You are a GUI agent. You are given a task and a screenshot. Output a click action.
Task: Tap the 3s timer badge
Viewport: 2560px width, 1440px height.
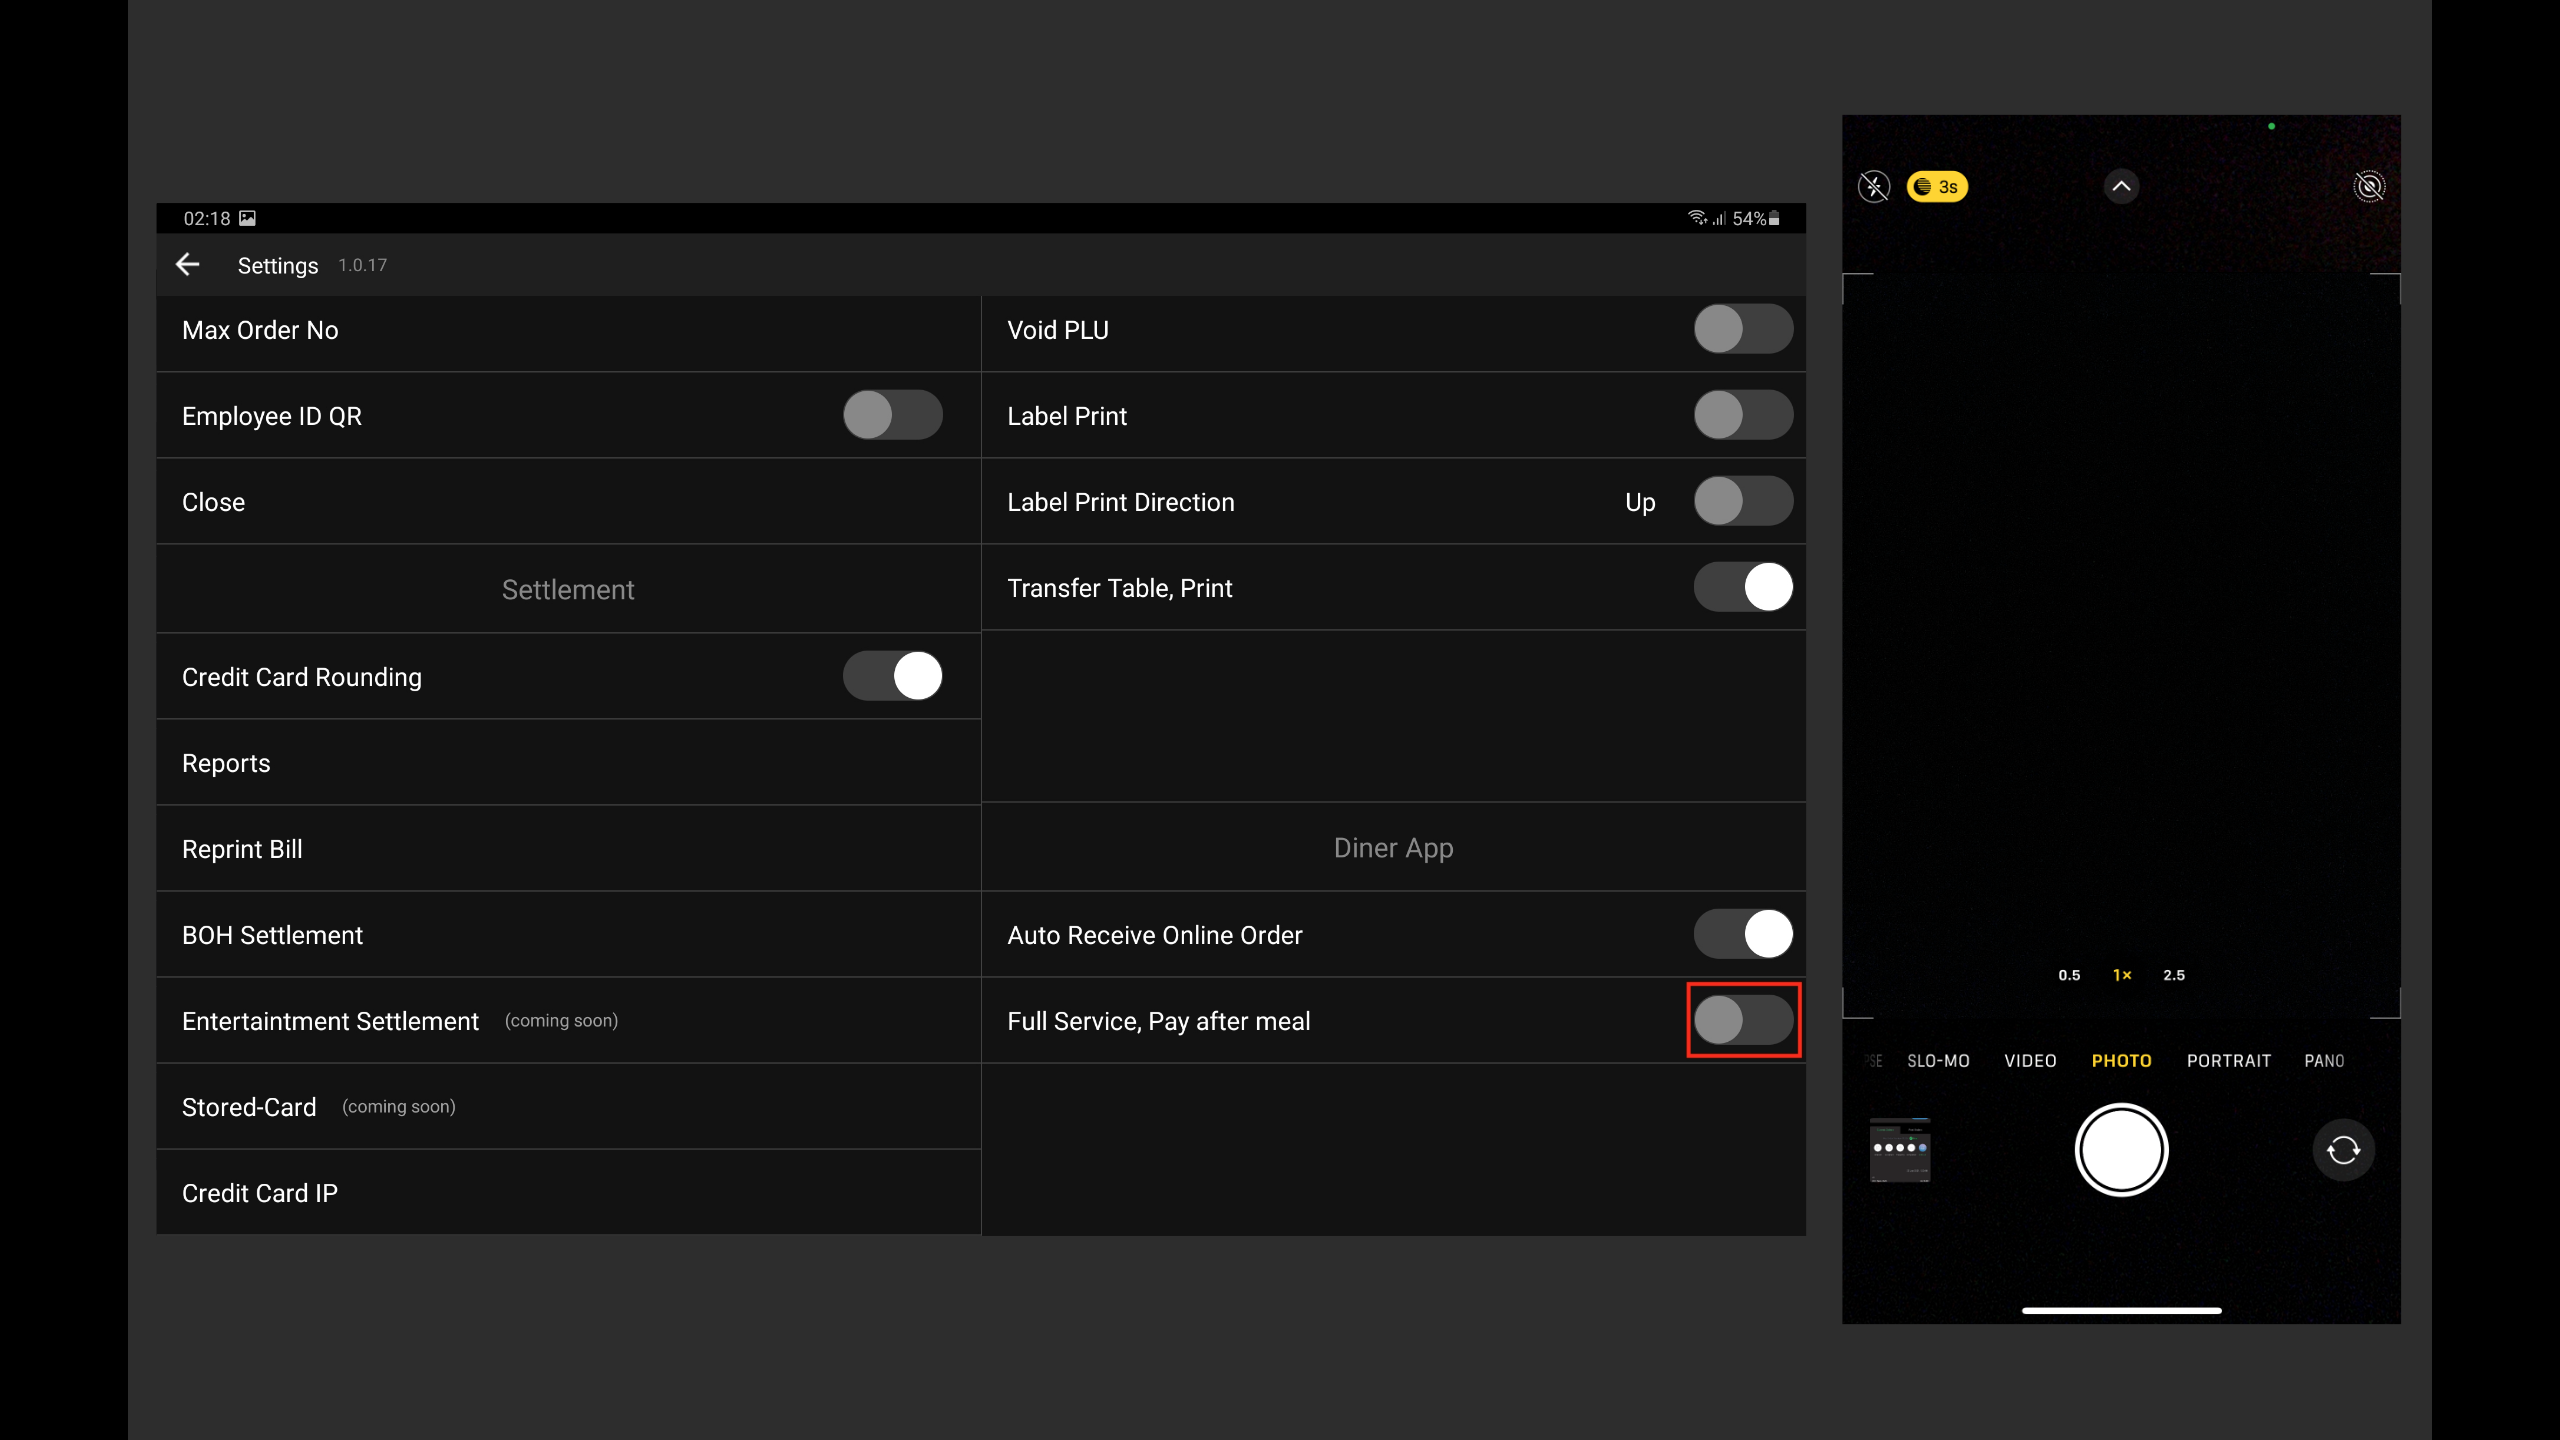1937,187
